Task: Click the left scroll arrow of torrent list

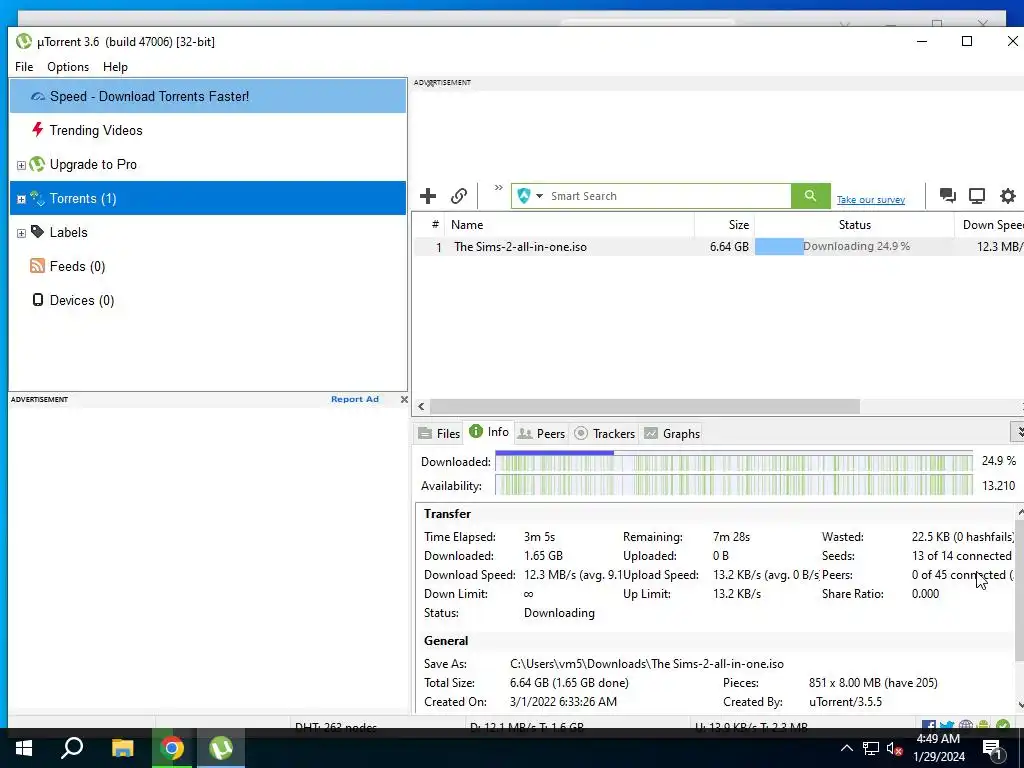Action: [x=421, y=406]
